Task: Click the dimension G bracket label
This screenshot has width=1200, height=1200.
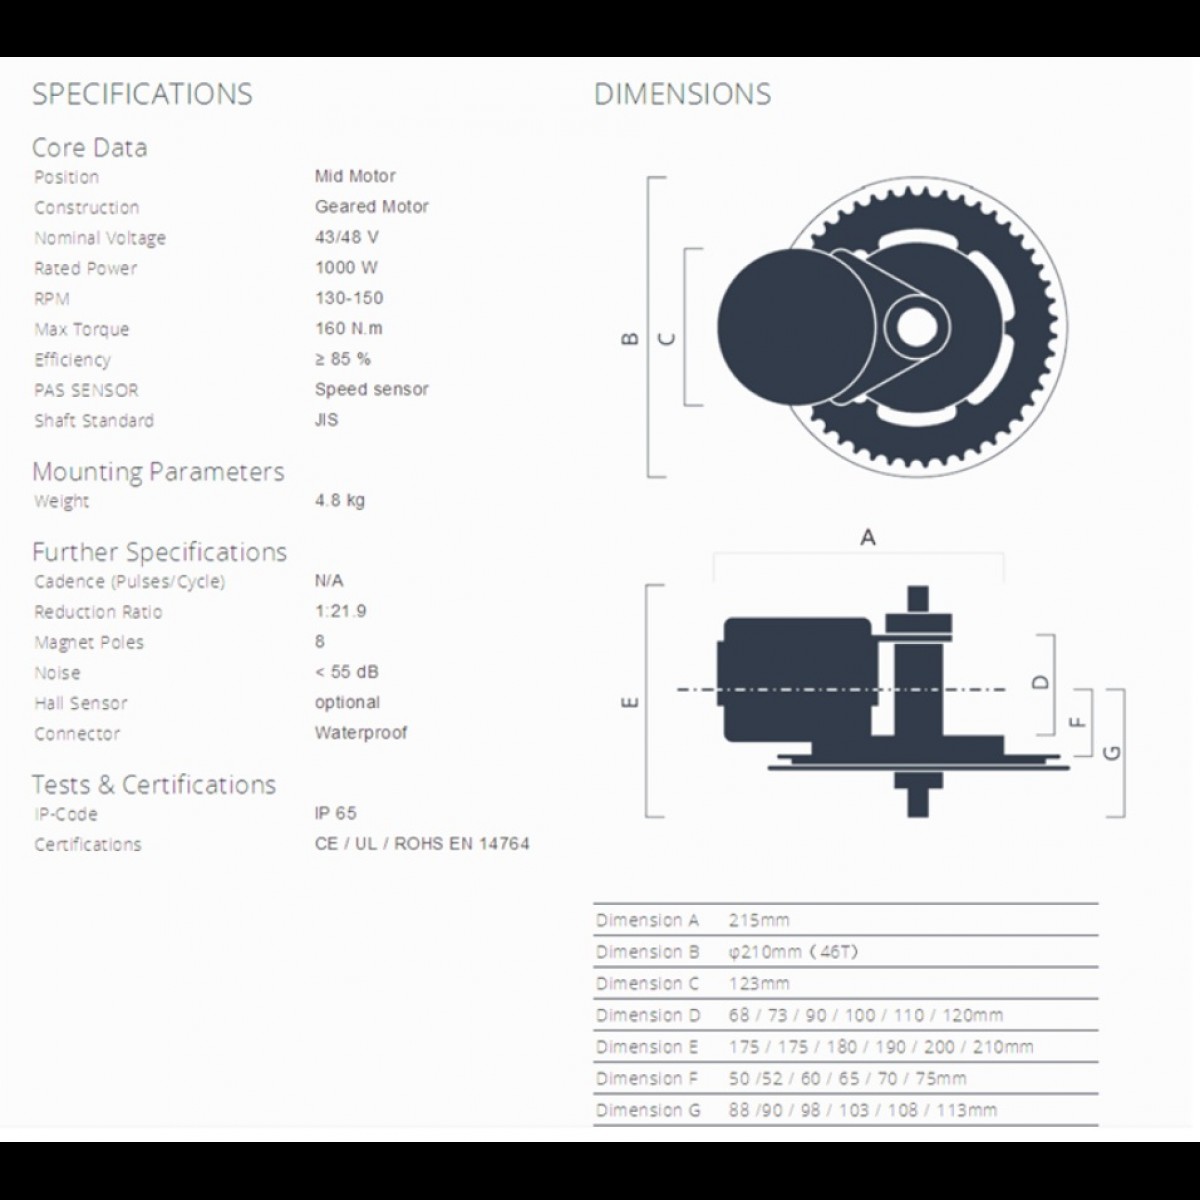Action: pos(1112,752)
